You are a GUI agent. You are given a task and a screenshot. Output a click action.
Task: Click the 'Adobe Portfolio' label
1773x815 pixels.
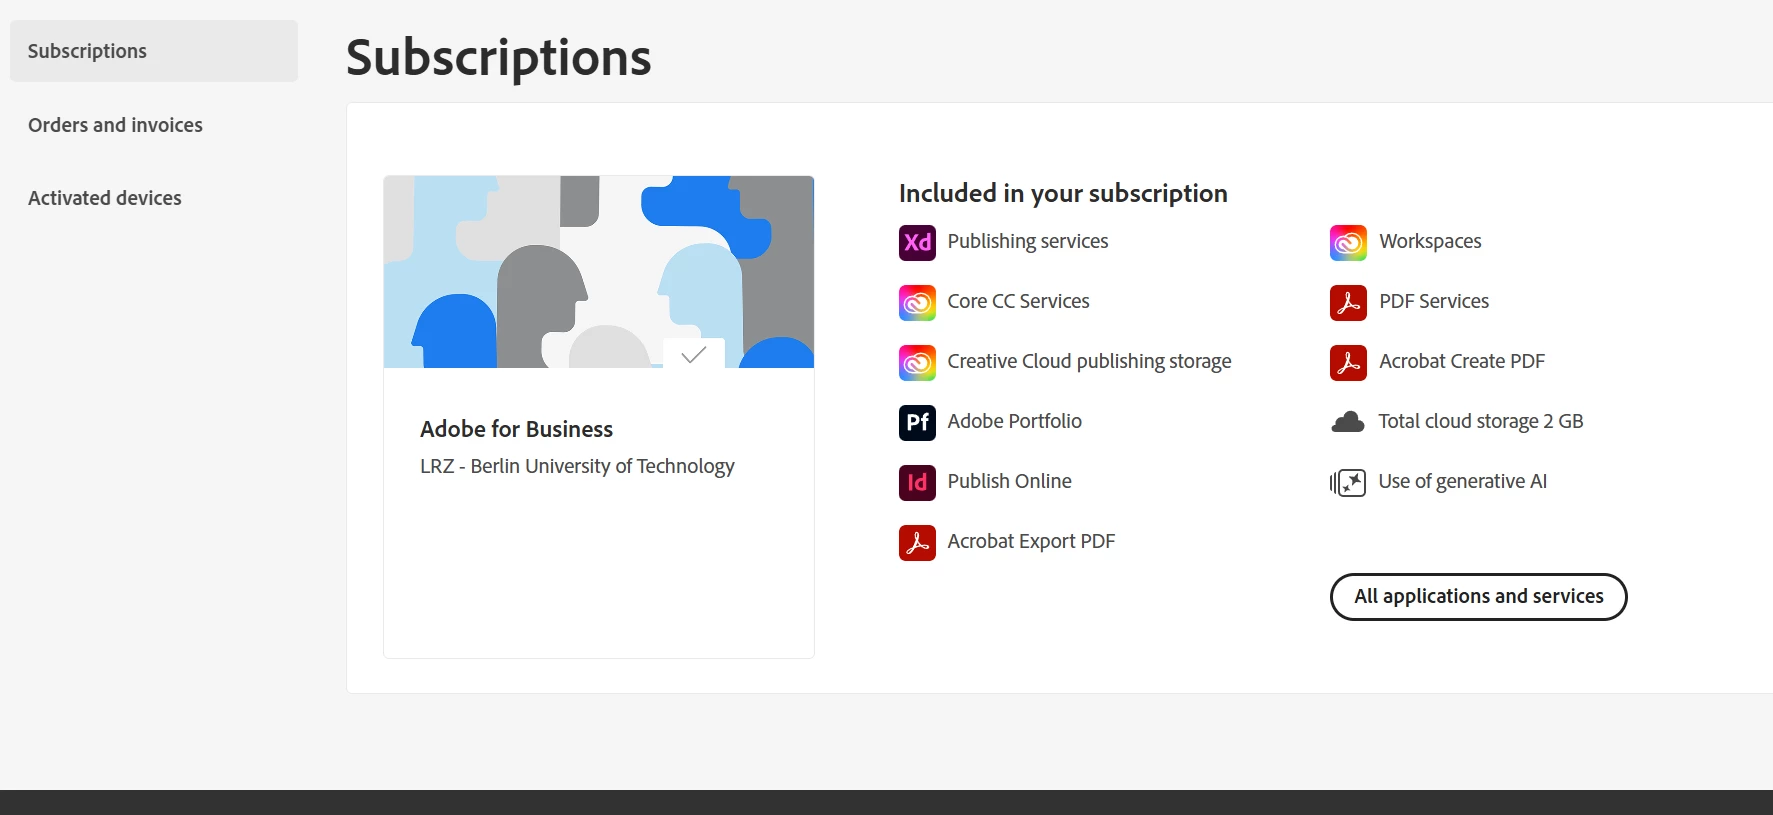1014,421
